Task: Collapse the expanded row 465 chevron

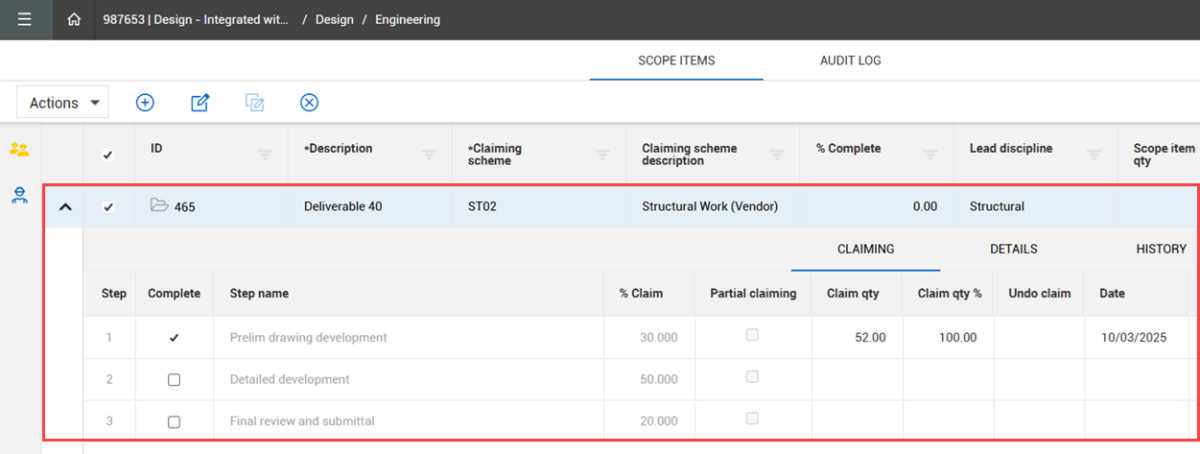Action: (x=65, y=207)
